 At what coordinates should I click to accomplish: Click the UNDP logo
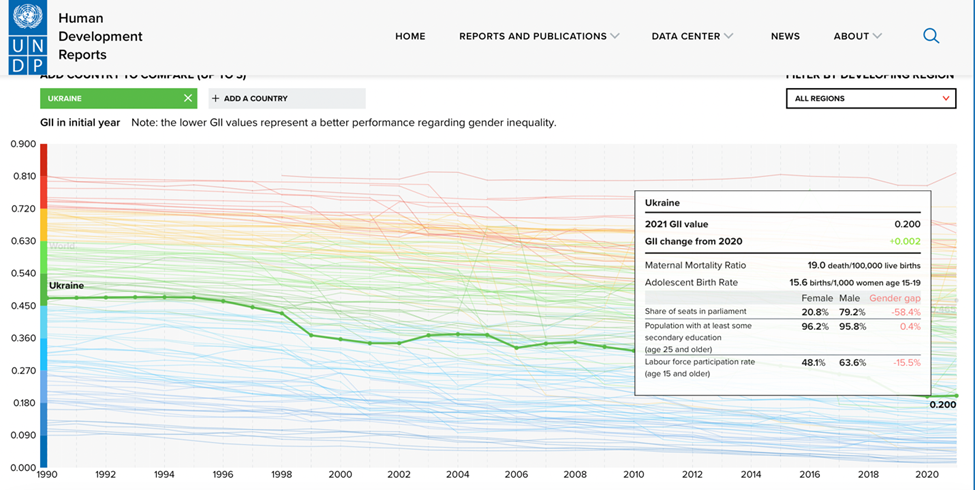[27, 37]
